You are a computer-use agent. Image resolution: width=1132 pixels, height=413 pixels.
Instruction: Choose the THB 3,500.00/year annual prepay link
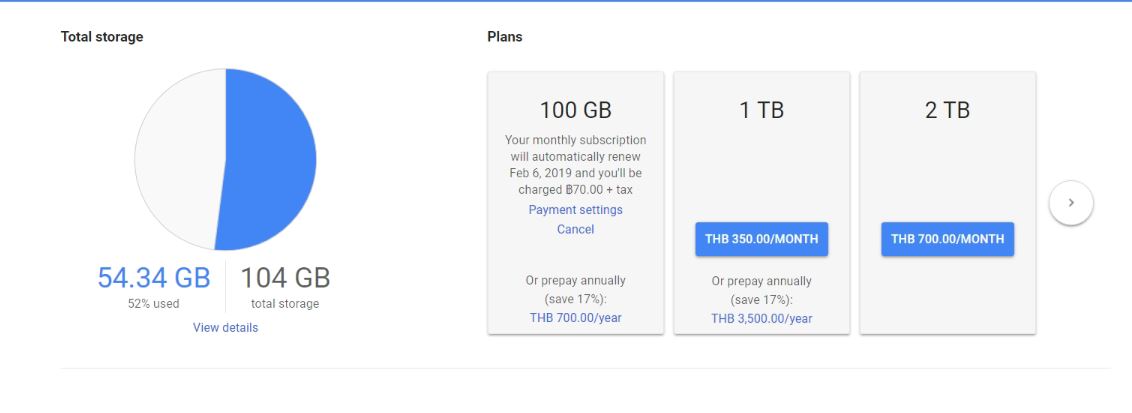761,319
